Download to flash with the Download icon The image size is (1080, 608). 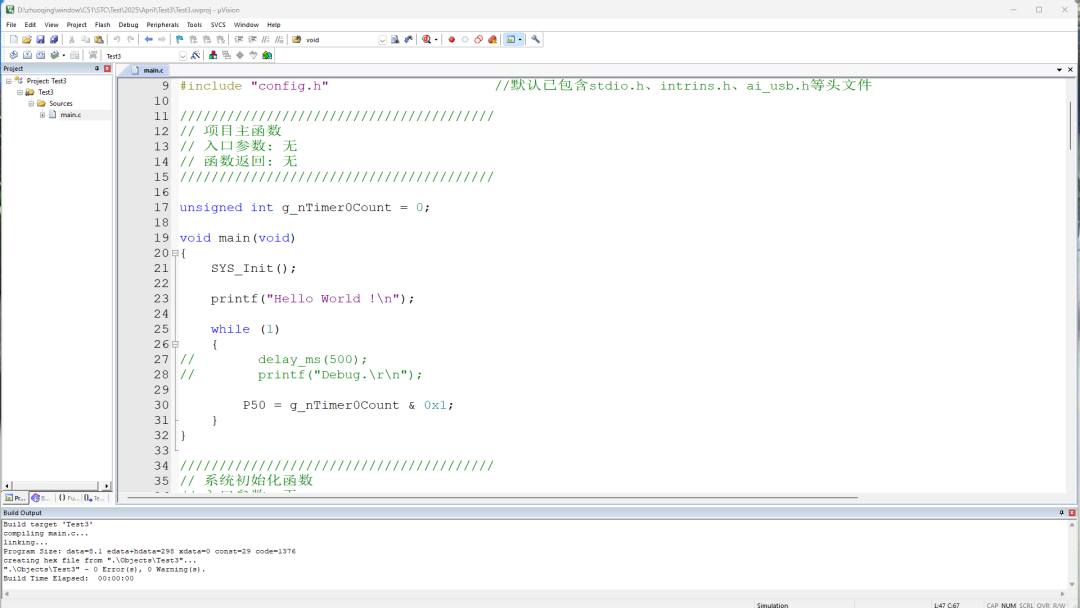93,55
